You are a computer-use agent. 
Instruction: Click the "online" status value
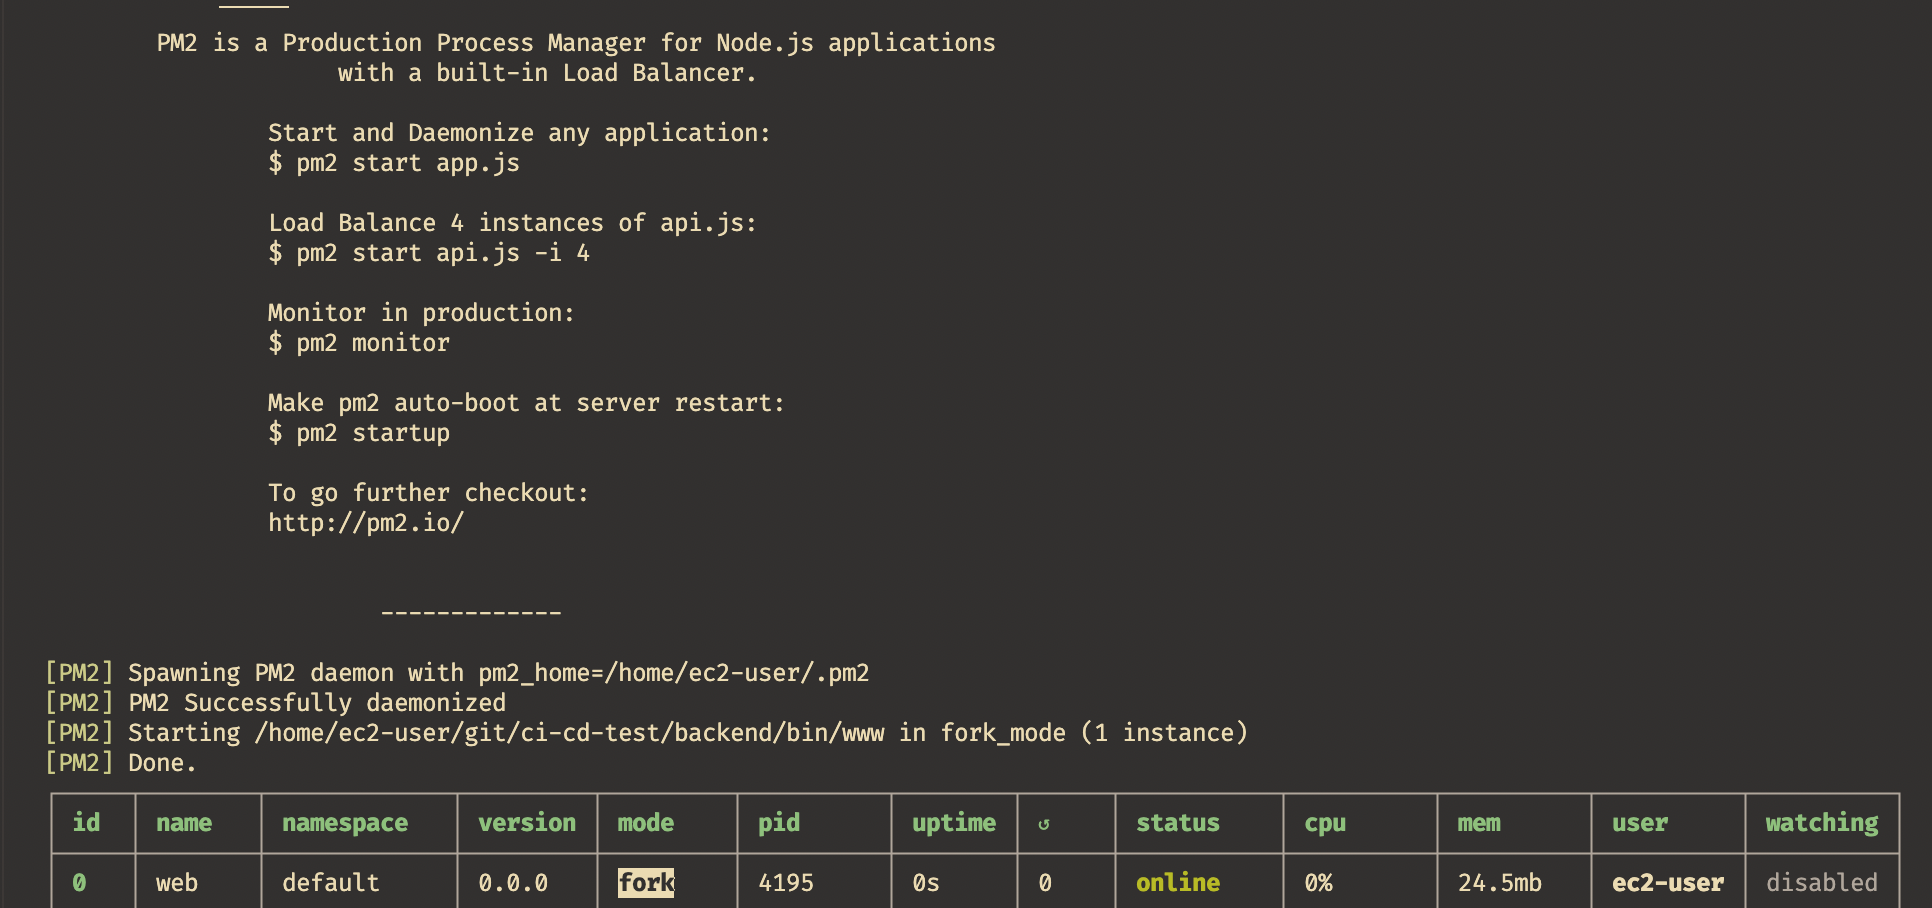pyautogui.click(x=1178, y=883)
